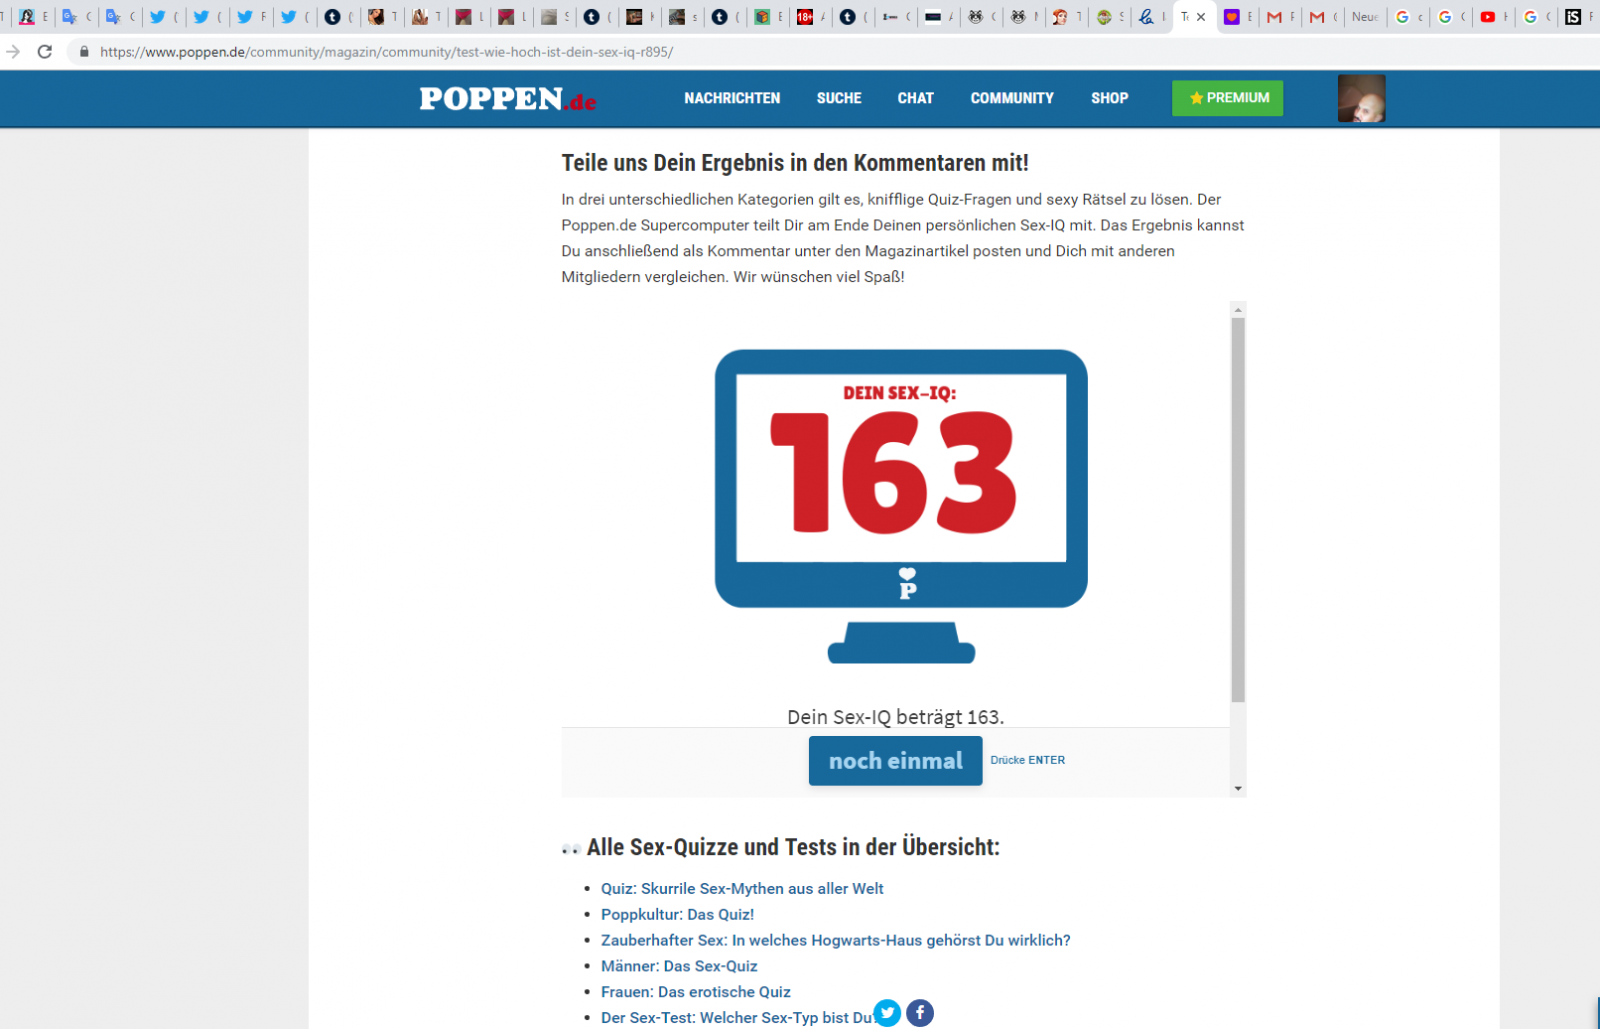The image size is (1600, 1029).
Task: Share via the round Twitter icon
Action: pyautogui.click(x=887, y=1013)
